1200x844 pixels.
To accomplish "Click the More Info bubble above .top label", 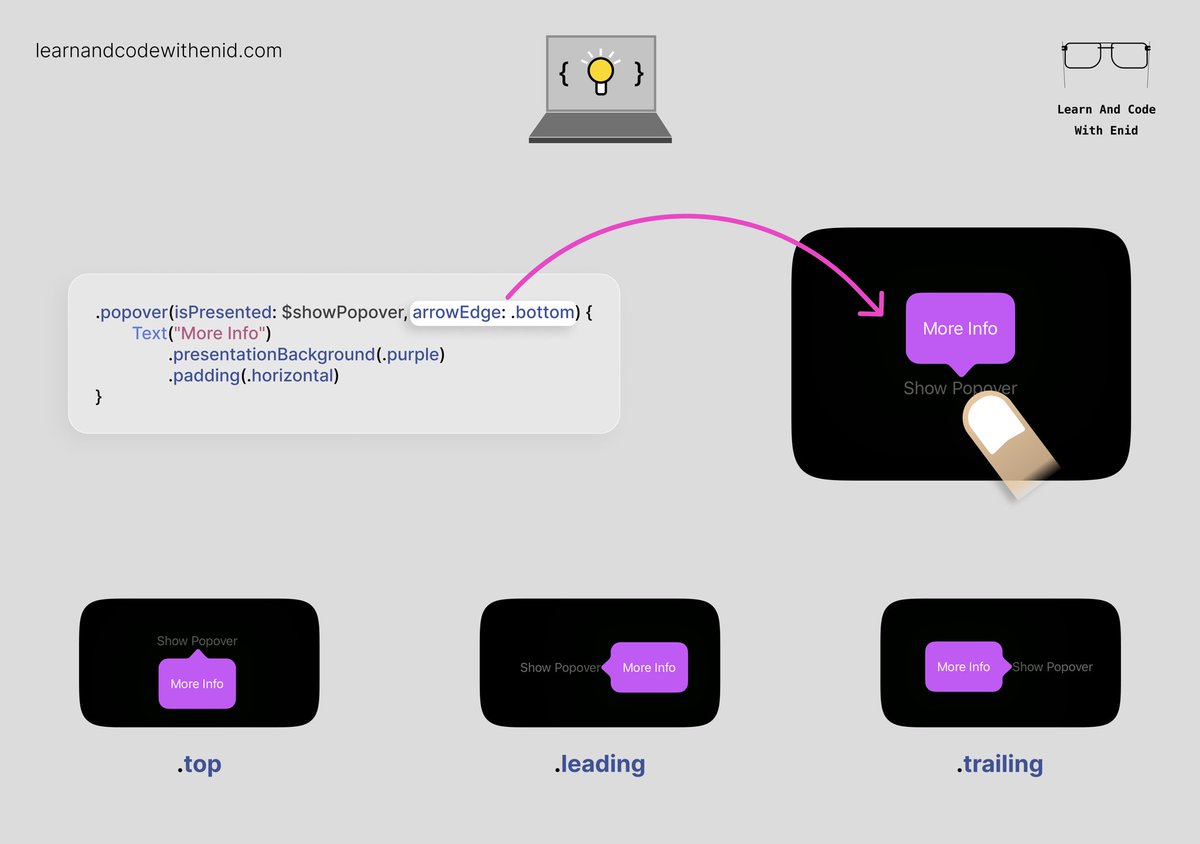I will coord(197,683).
